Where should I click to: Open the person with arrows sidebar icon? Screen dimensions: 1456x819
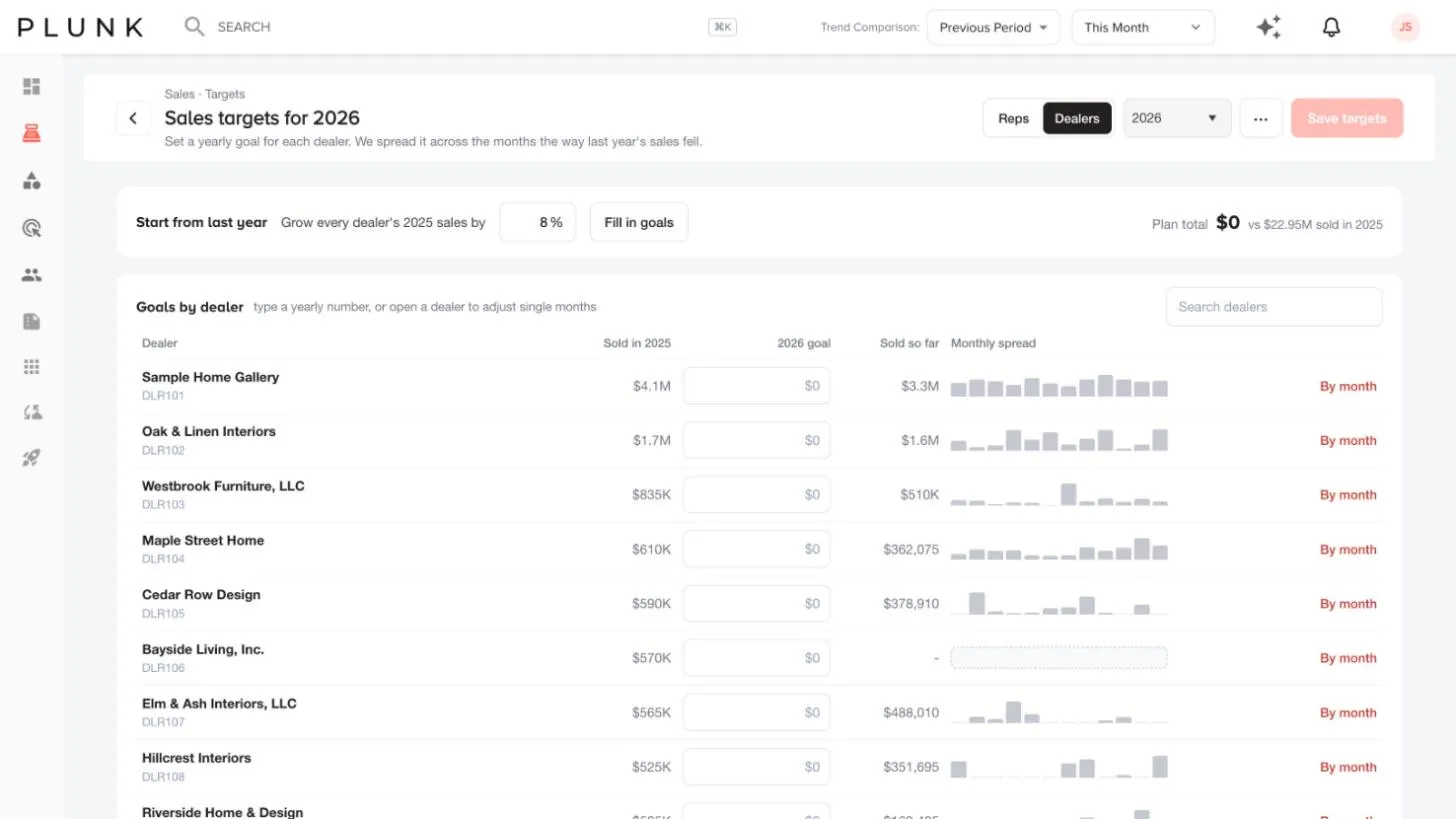31,412
